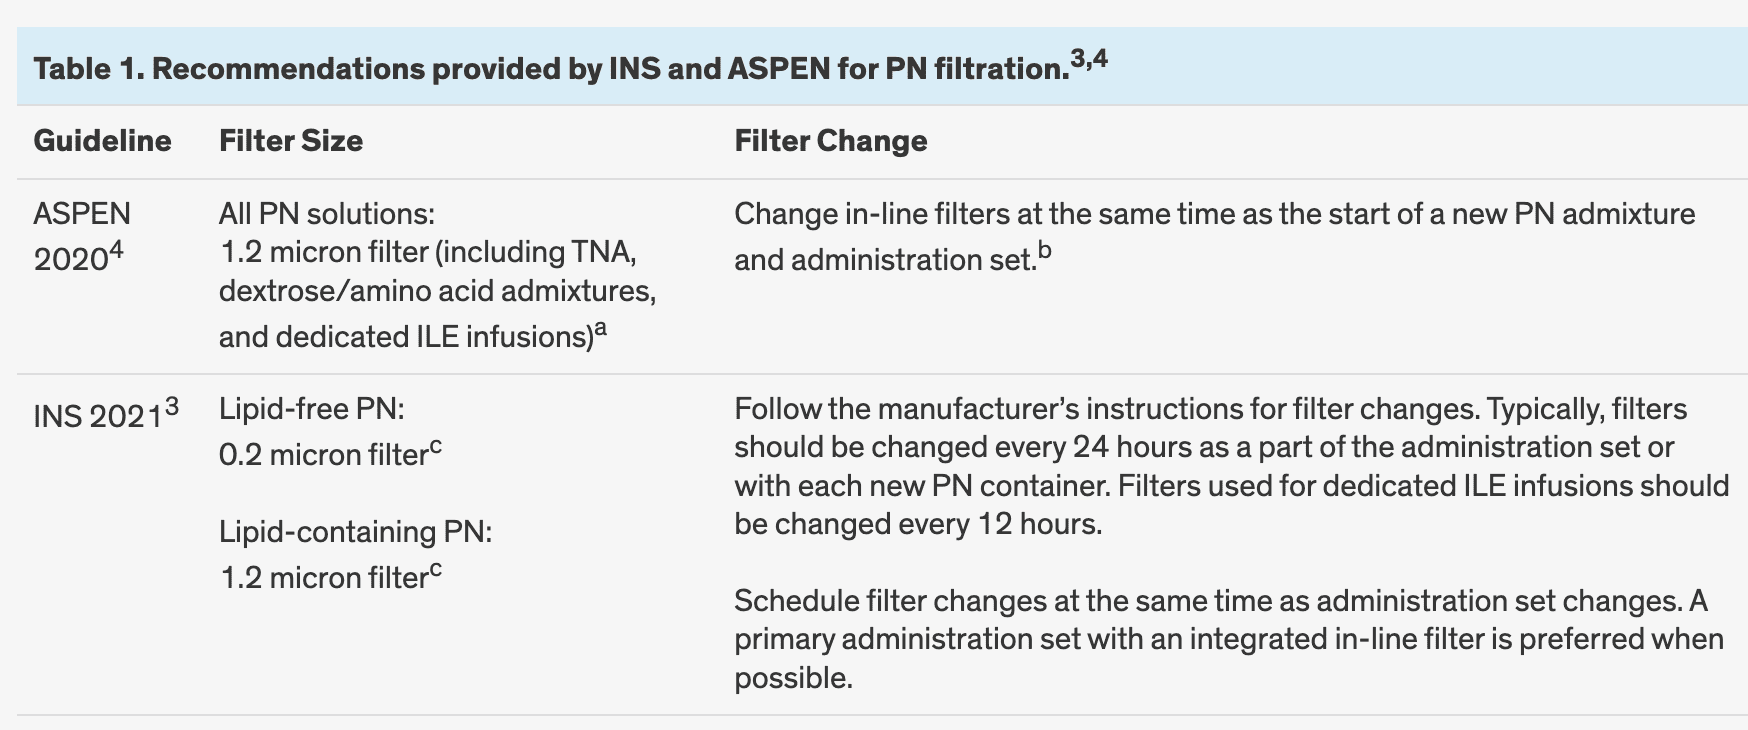Click footnote marker a after ILE infusions
The width and height of the screenshot is (1748, 730).
[601, 329]
